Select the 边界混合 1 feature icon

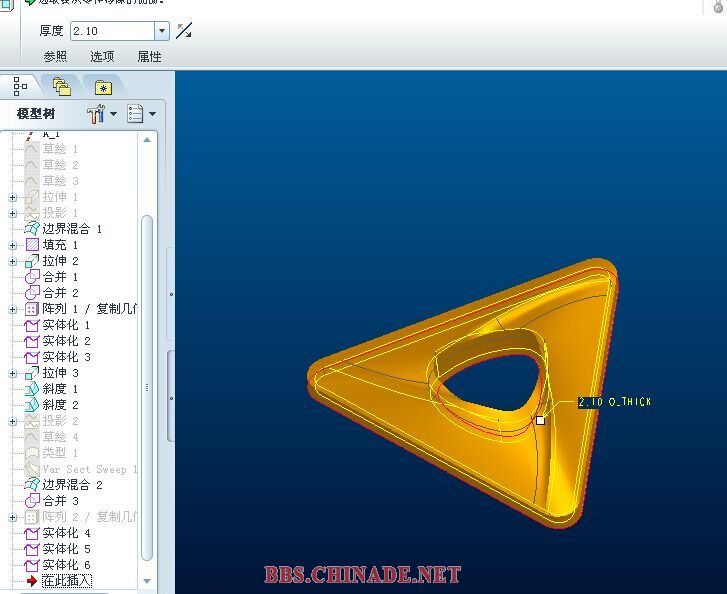pos(32,229)
